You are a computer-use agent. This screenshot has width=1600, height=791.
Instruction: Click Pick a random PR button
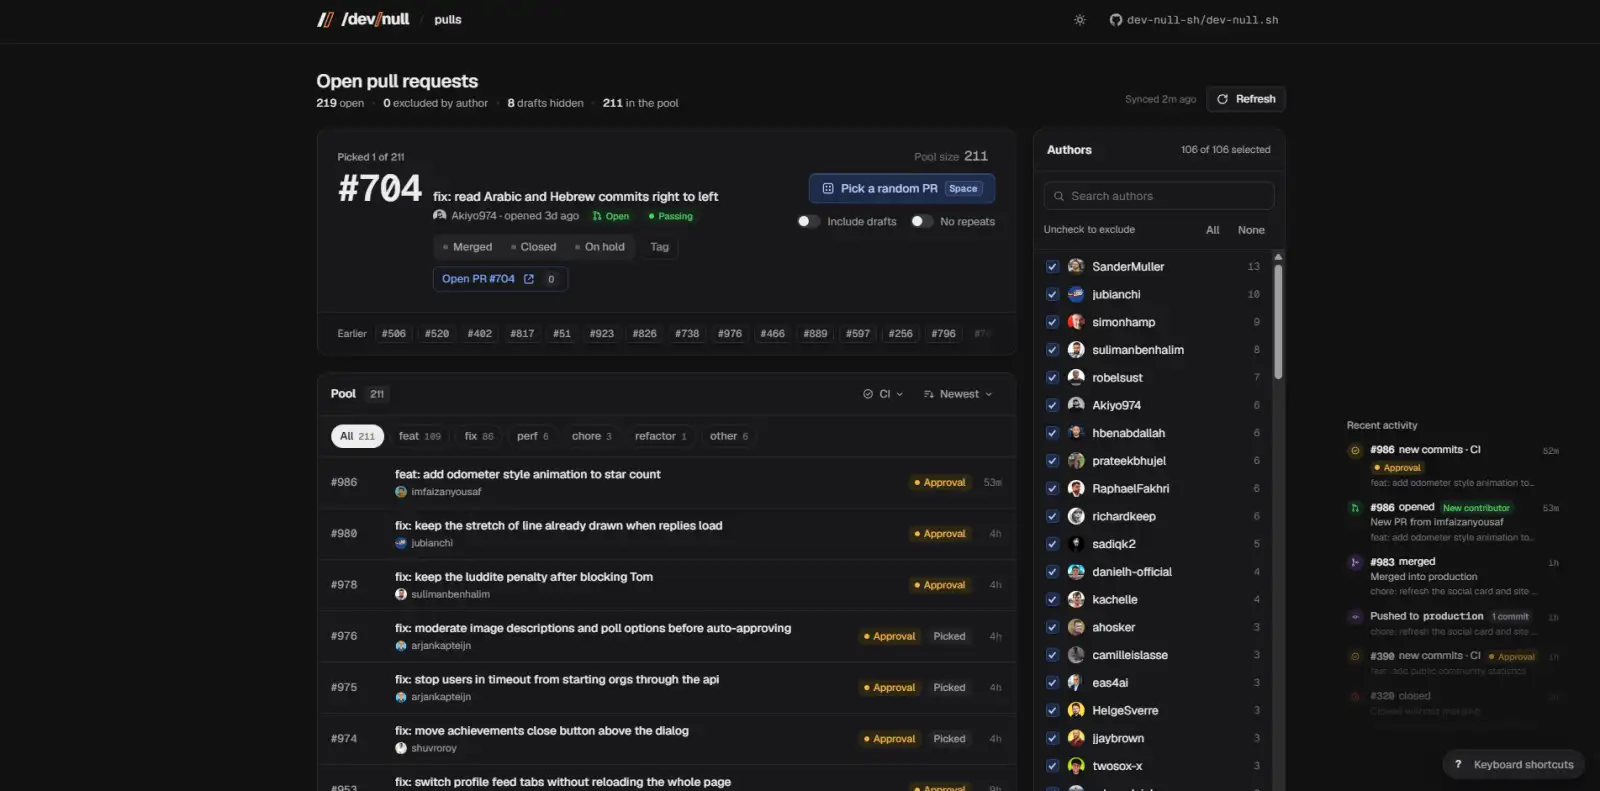[902, 188]
